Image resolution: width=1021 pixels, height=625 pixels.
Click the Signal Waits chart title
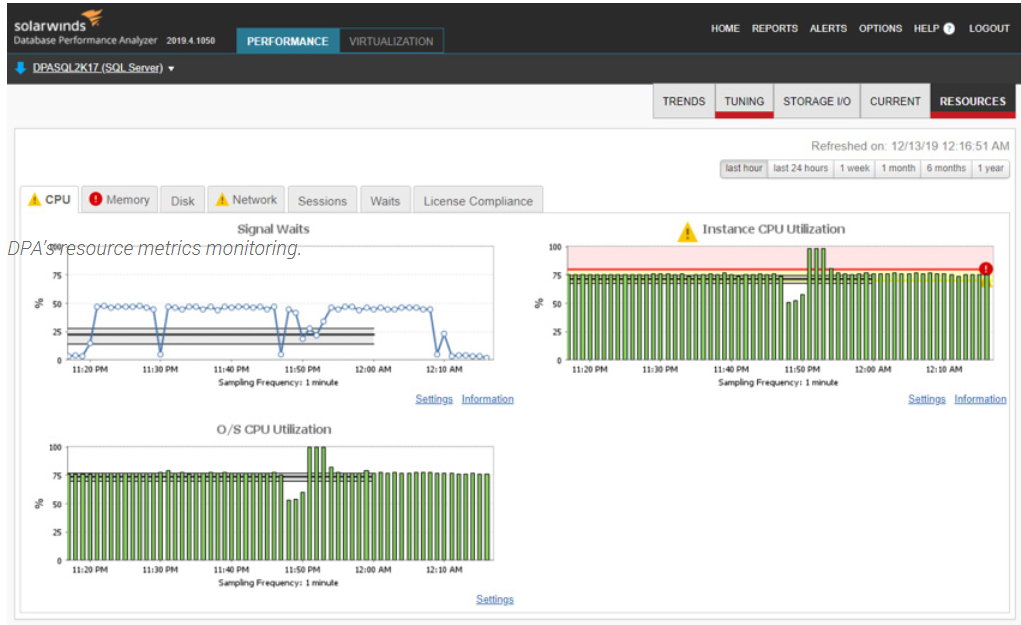tap(273, 229)
